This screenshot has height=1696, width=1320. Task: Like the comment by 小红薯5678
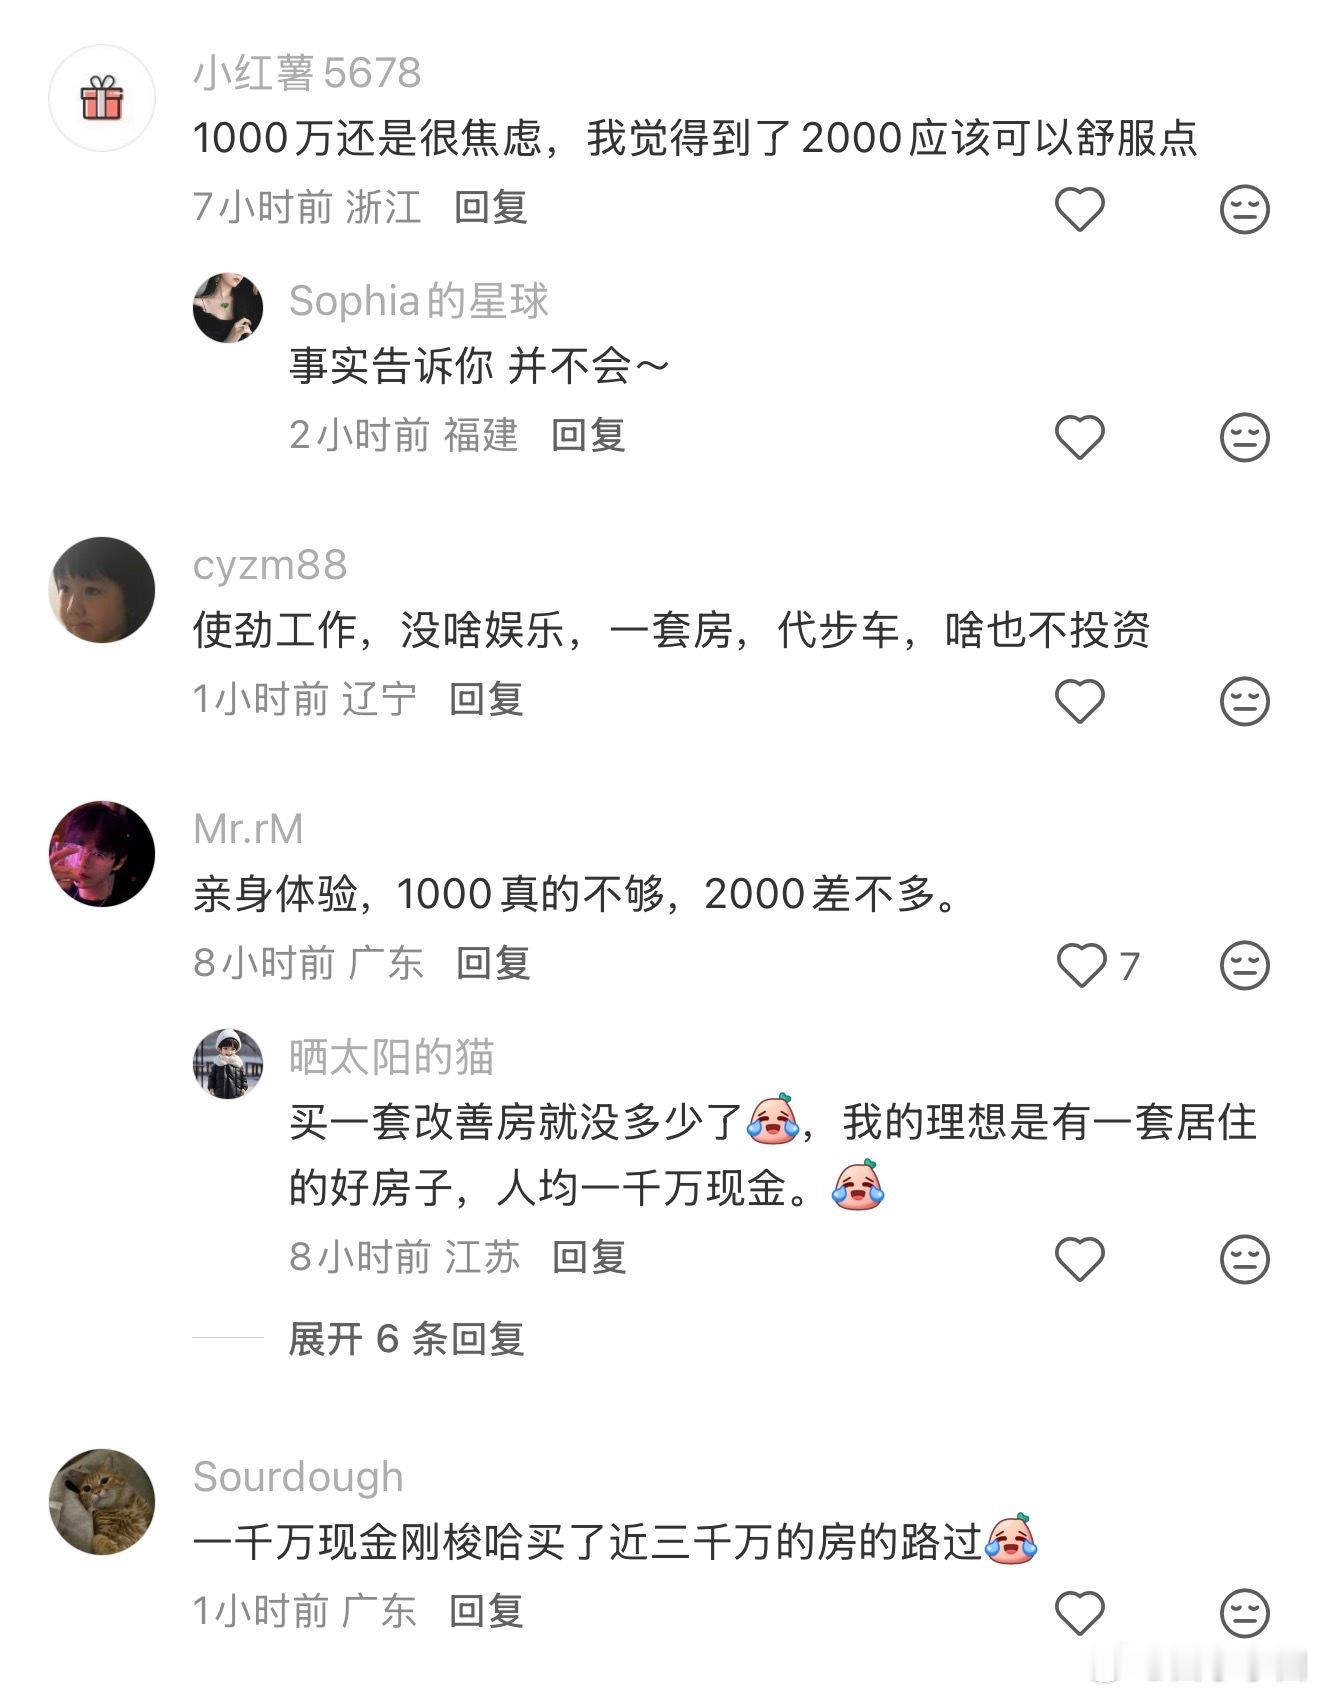tap(1080, 209)
